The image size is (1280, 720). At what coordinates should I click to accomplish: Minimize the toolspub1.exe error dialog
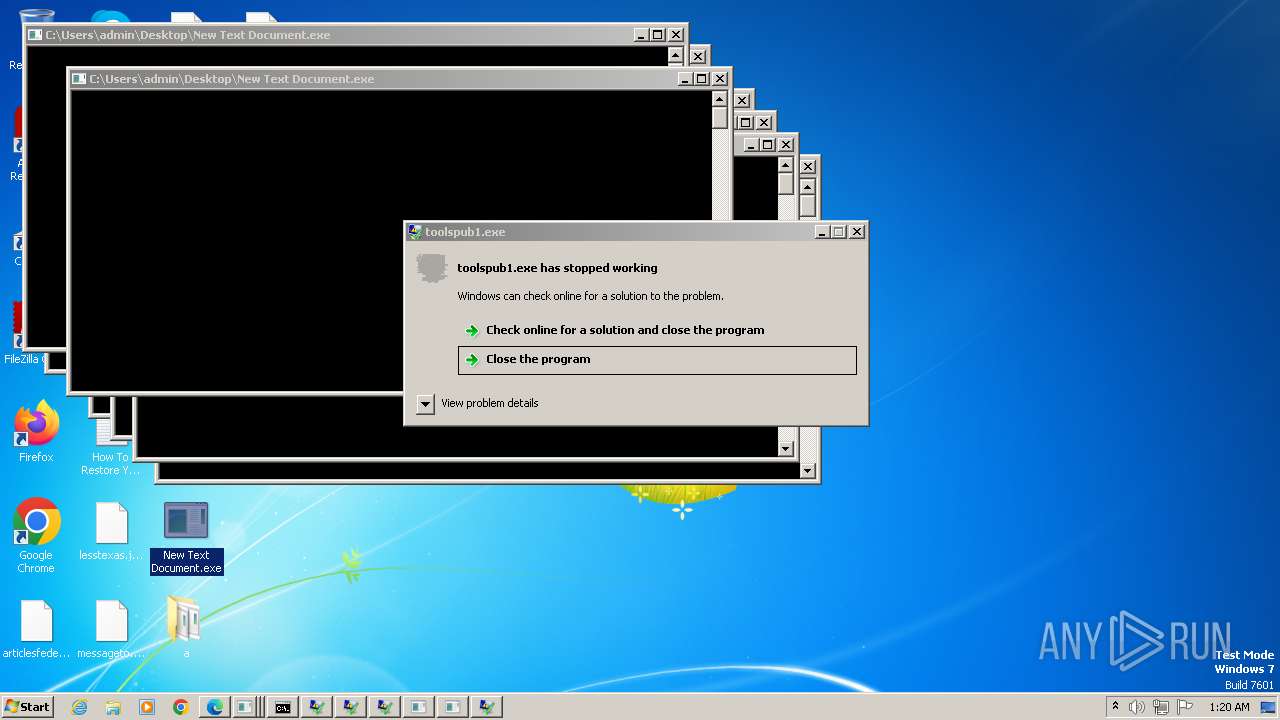tap(822, 232)
